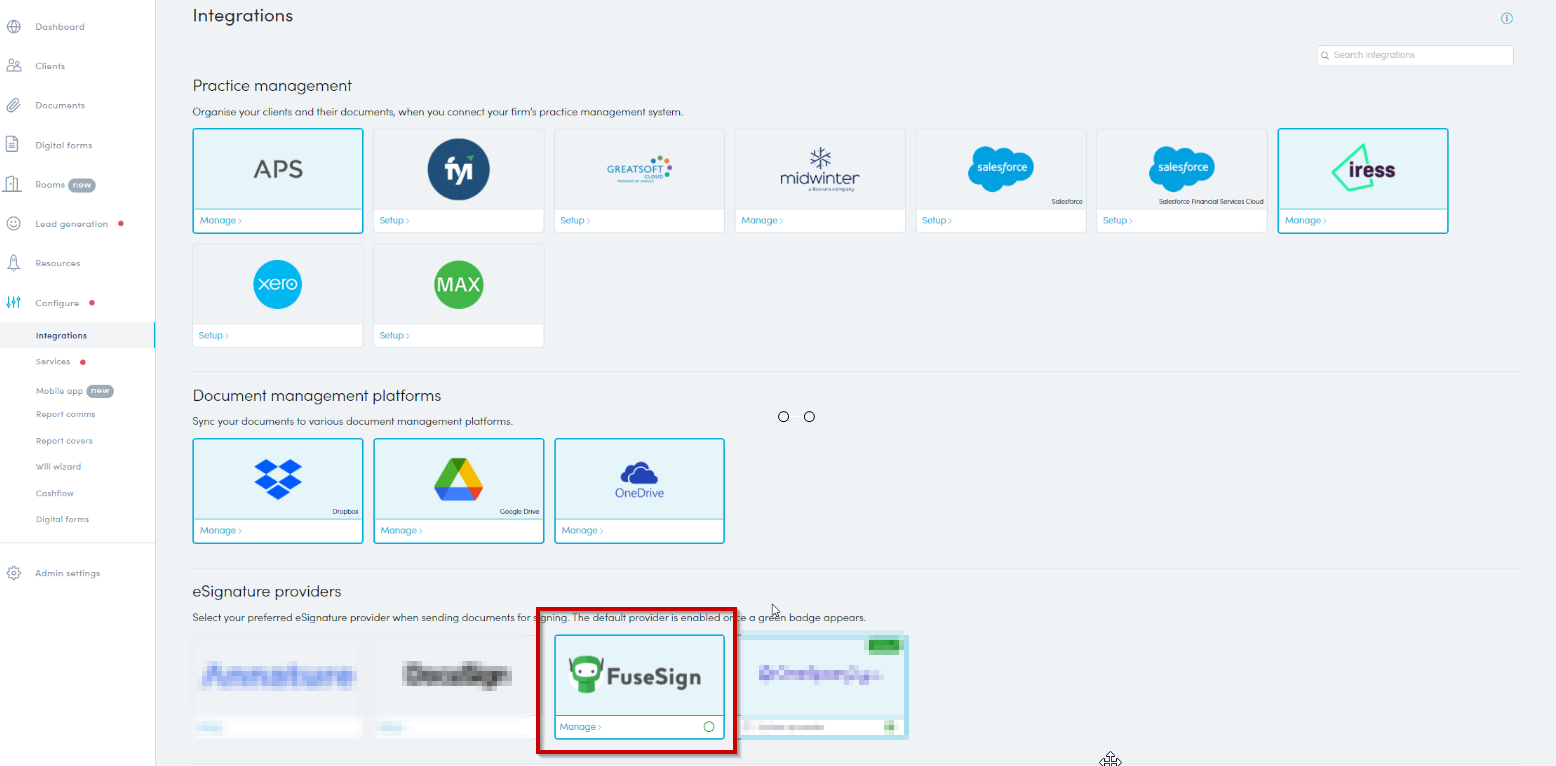Click the Rooms door icon
The image size is (1556, 766).
[x=14, y=184]
